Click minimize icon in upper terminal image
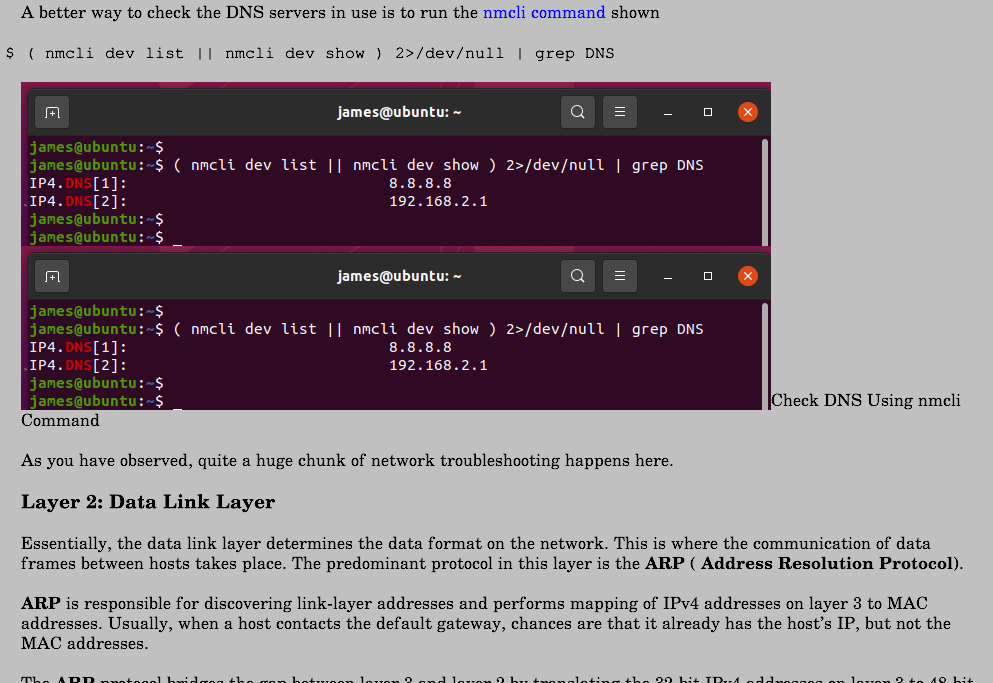This screenshot has width=993, height=683. pyautogui.click(x=667, y=113)
